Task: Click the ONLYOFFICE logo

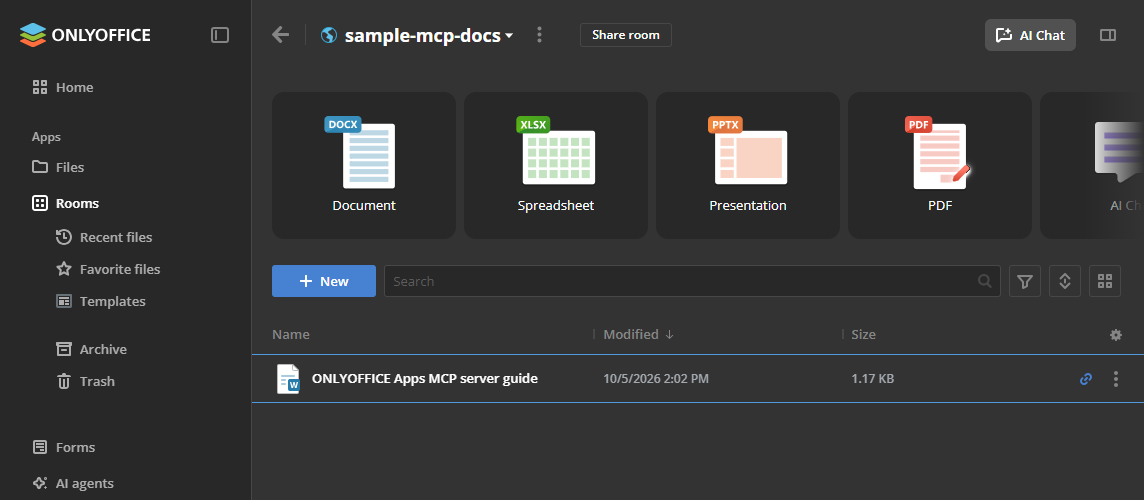Action: (85, 34)
